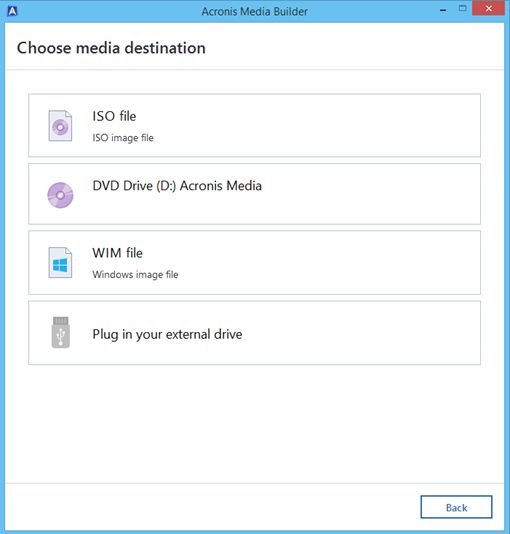Click the "Acronis Media Builder" window title

point(254,11)
